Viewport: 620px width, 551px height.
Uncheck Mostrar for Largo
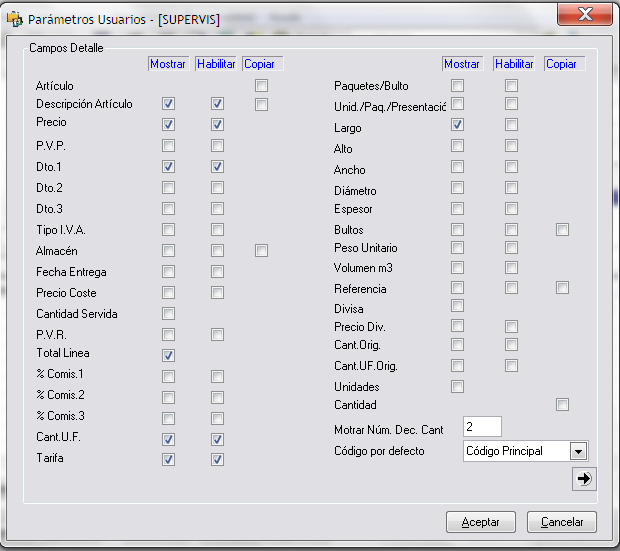[x=457, y=125]
